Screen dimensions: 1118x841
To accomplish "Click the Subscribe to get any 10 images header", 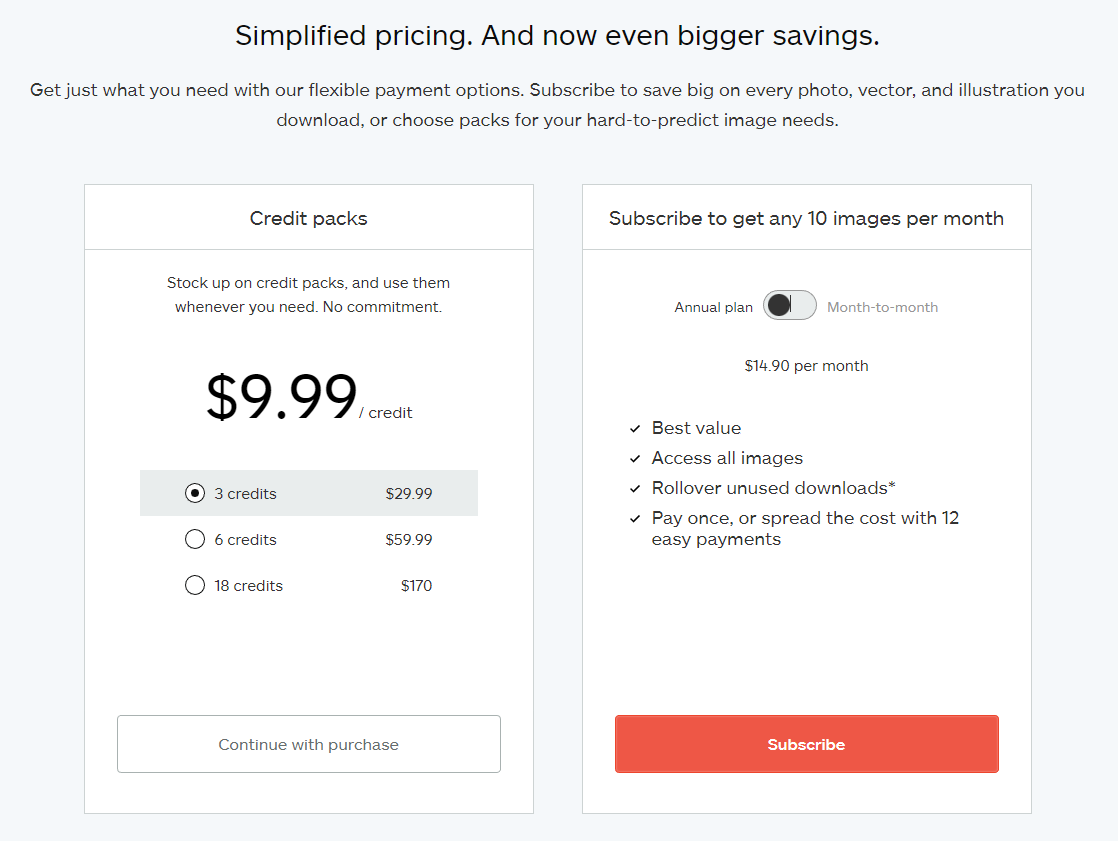I will pyautogui.click(x=806, y=218).
